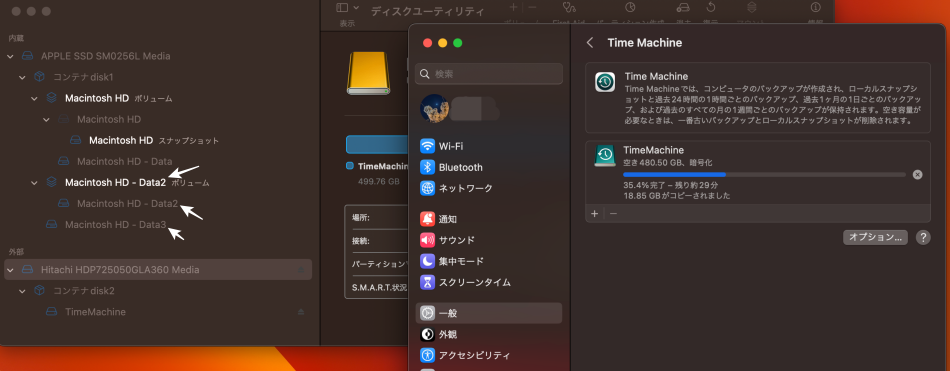Click the remove volume minus icon in Disk Utility
The height and width of the screenshot is (371, 950).
pos(533,7)
